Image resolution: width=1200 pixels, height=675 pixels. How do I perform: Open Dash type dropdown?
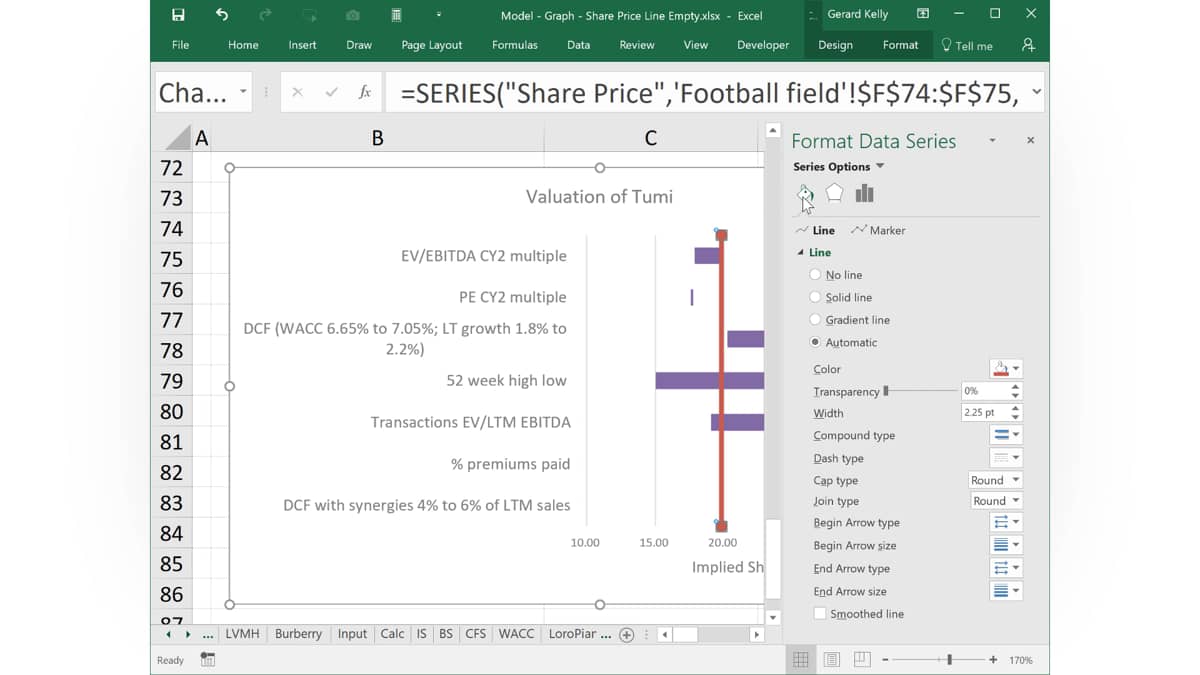(x=1005, y=458)
